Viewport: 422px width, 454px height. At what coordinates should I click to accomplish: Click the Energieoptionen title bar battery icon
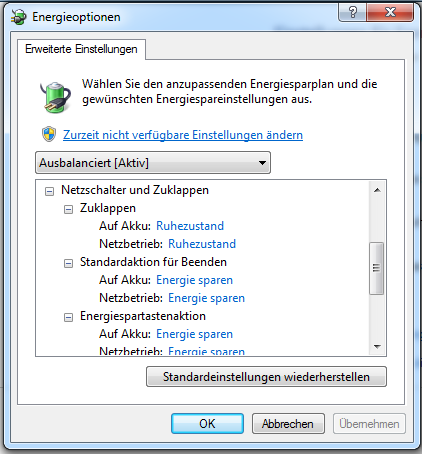[x=19, y=17]
